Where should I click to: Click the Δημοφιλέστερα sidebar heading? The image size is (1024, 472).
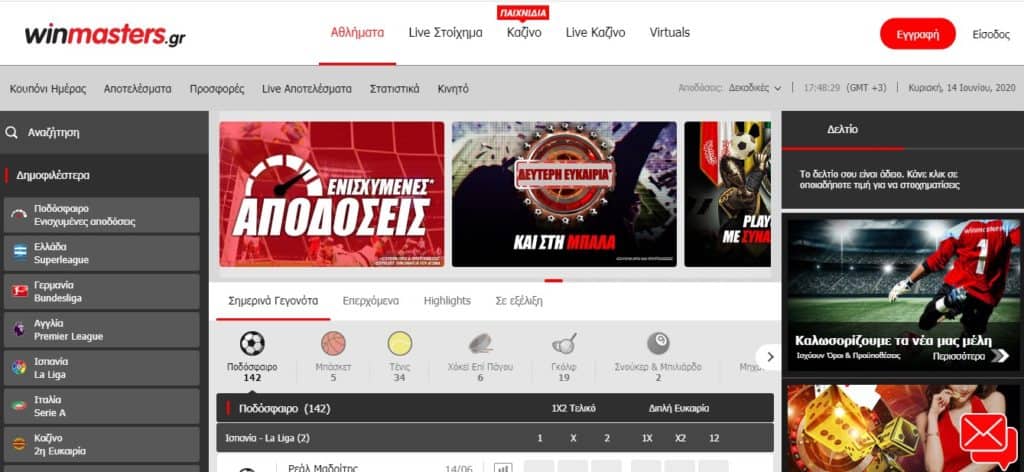click(x=53, y=176)
